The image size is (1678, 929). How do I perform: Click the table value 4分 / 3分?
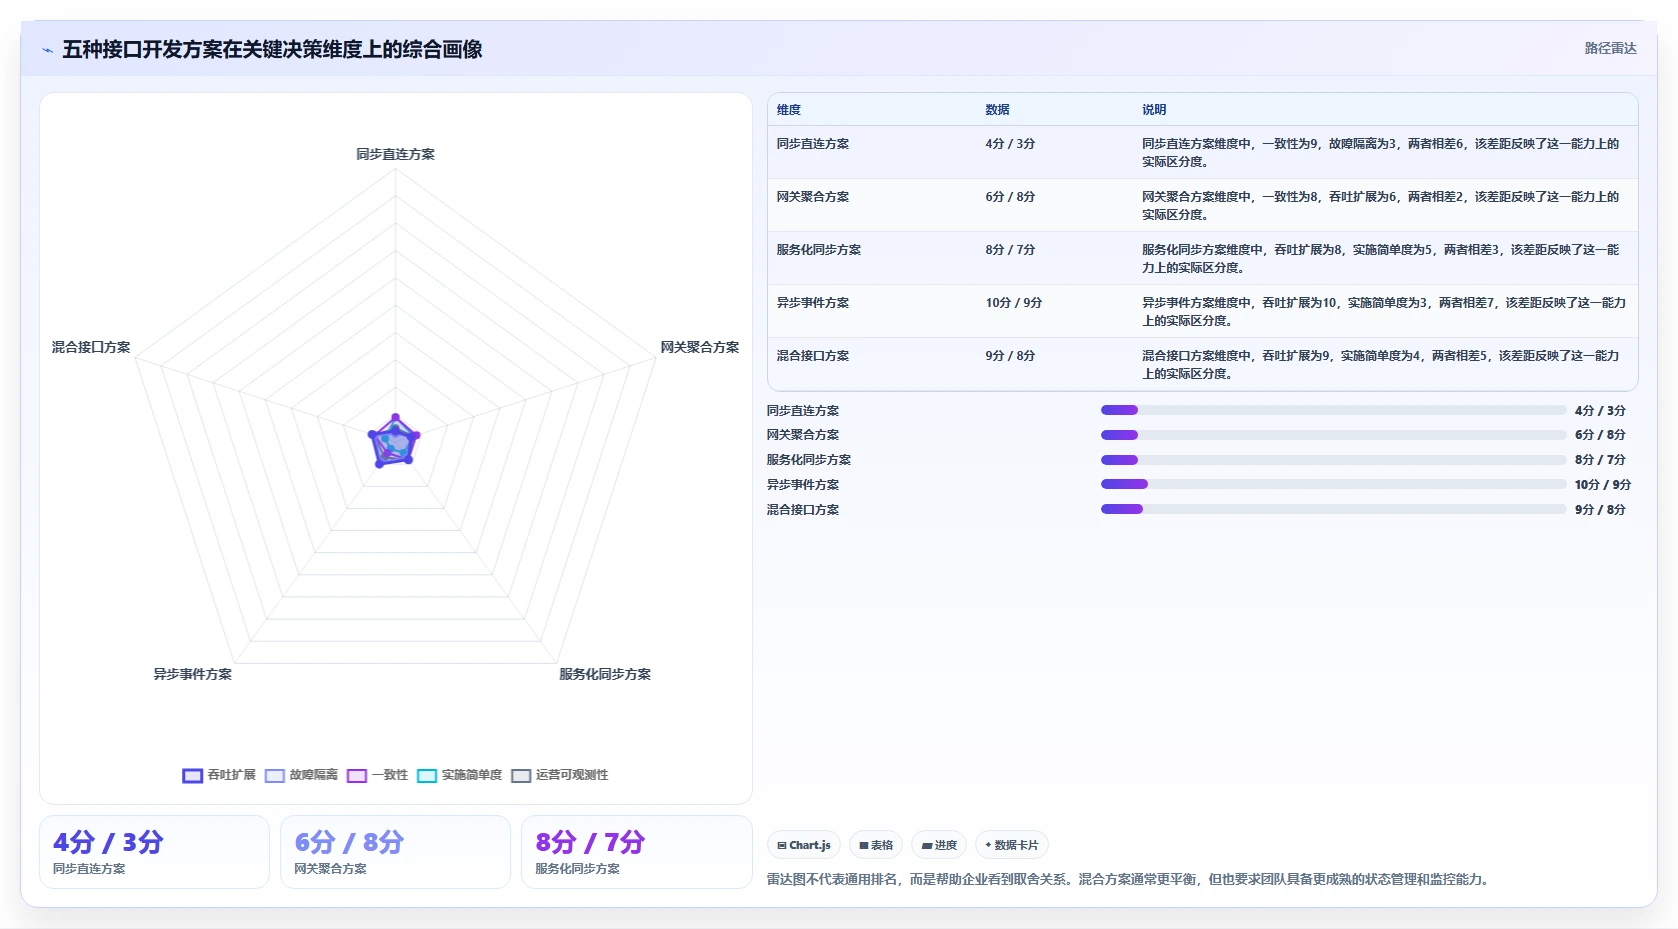click(1010, 144)
